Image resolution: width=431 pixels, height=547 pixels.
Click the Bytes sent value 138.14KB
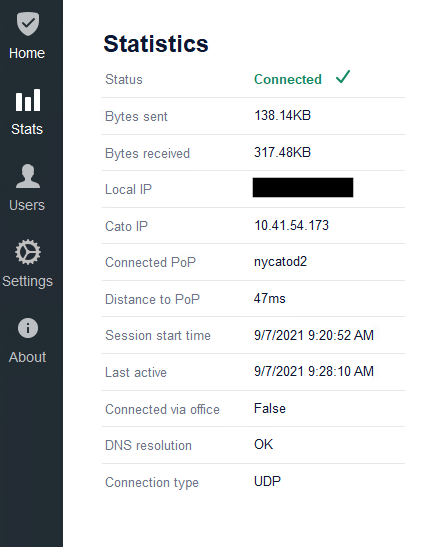[282, 115]
